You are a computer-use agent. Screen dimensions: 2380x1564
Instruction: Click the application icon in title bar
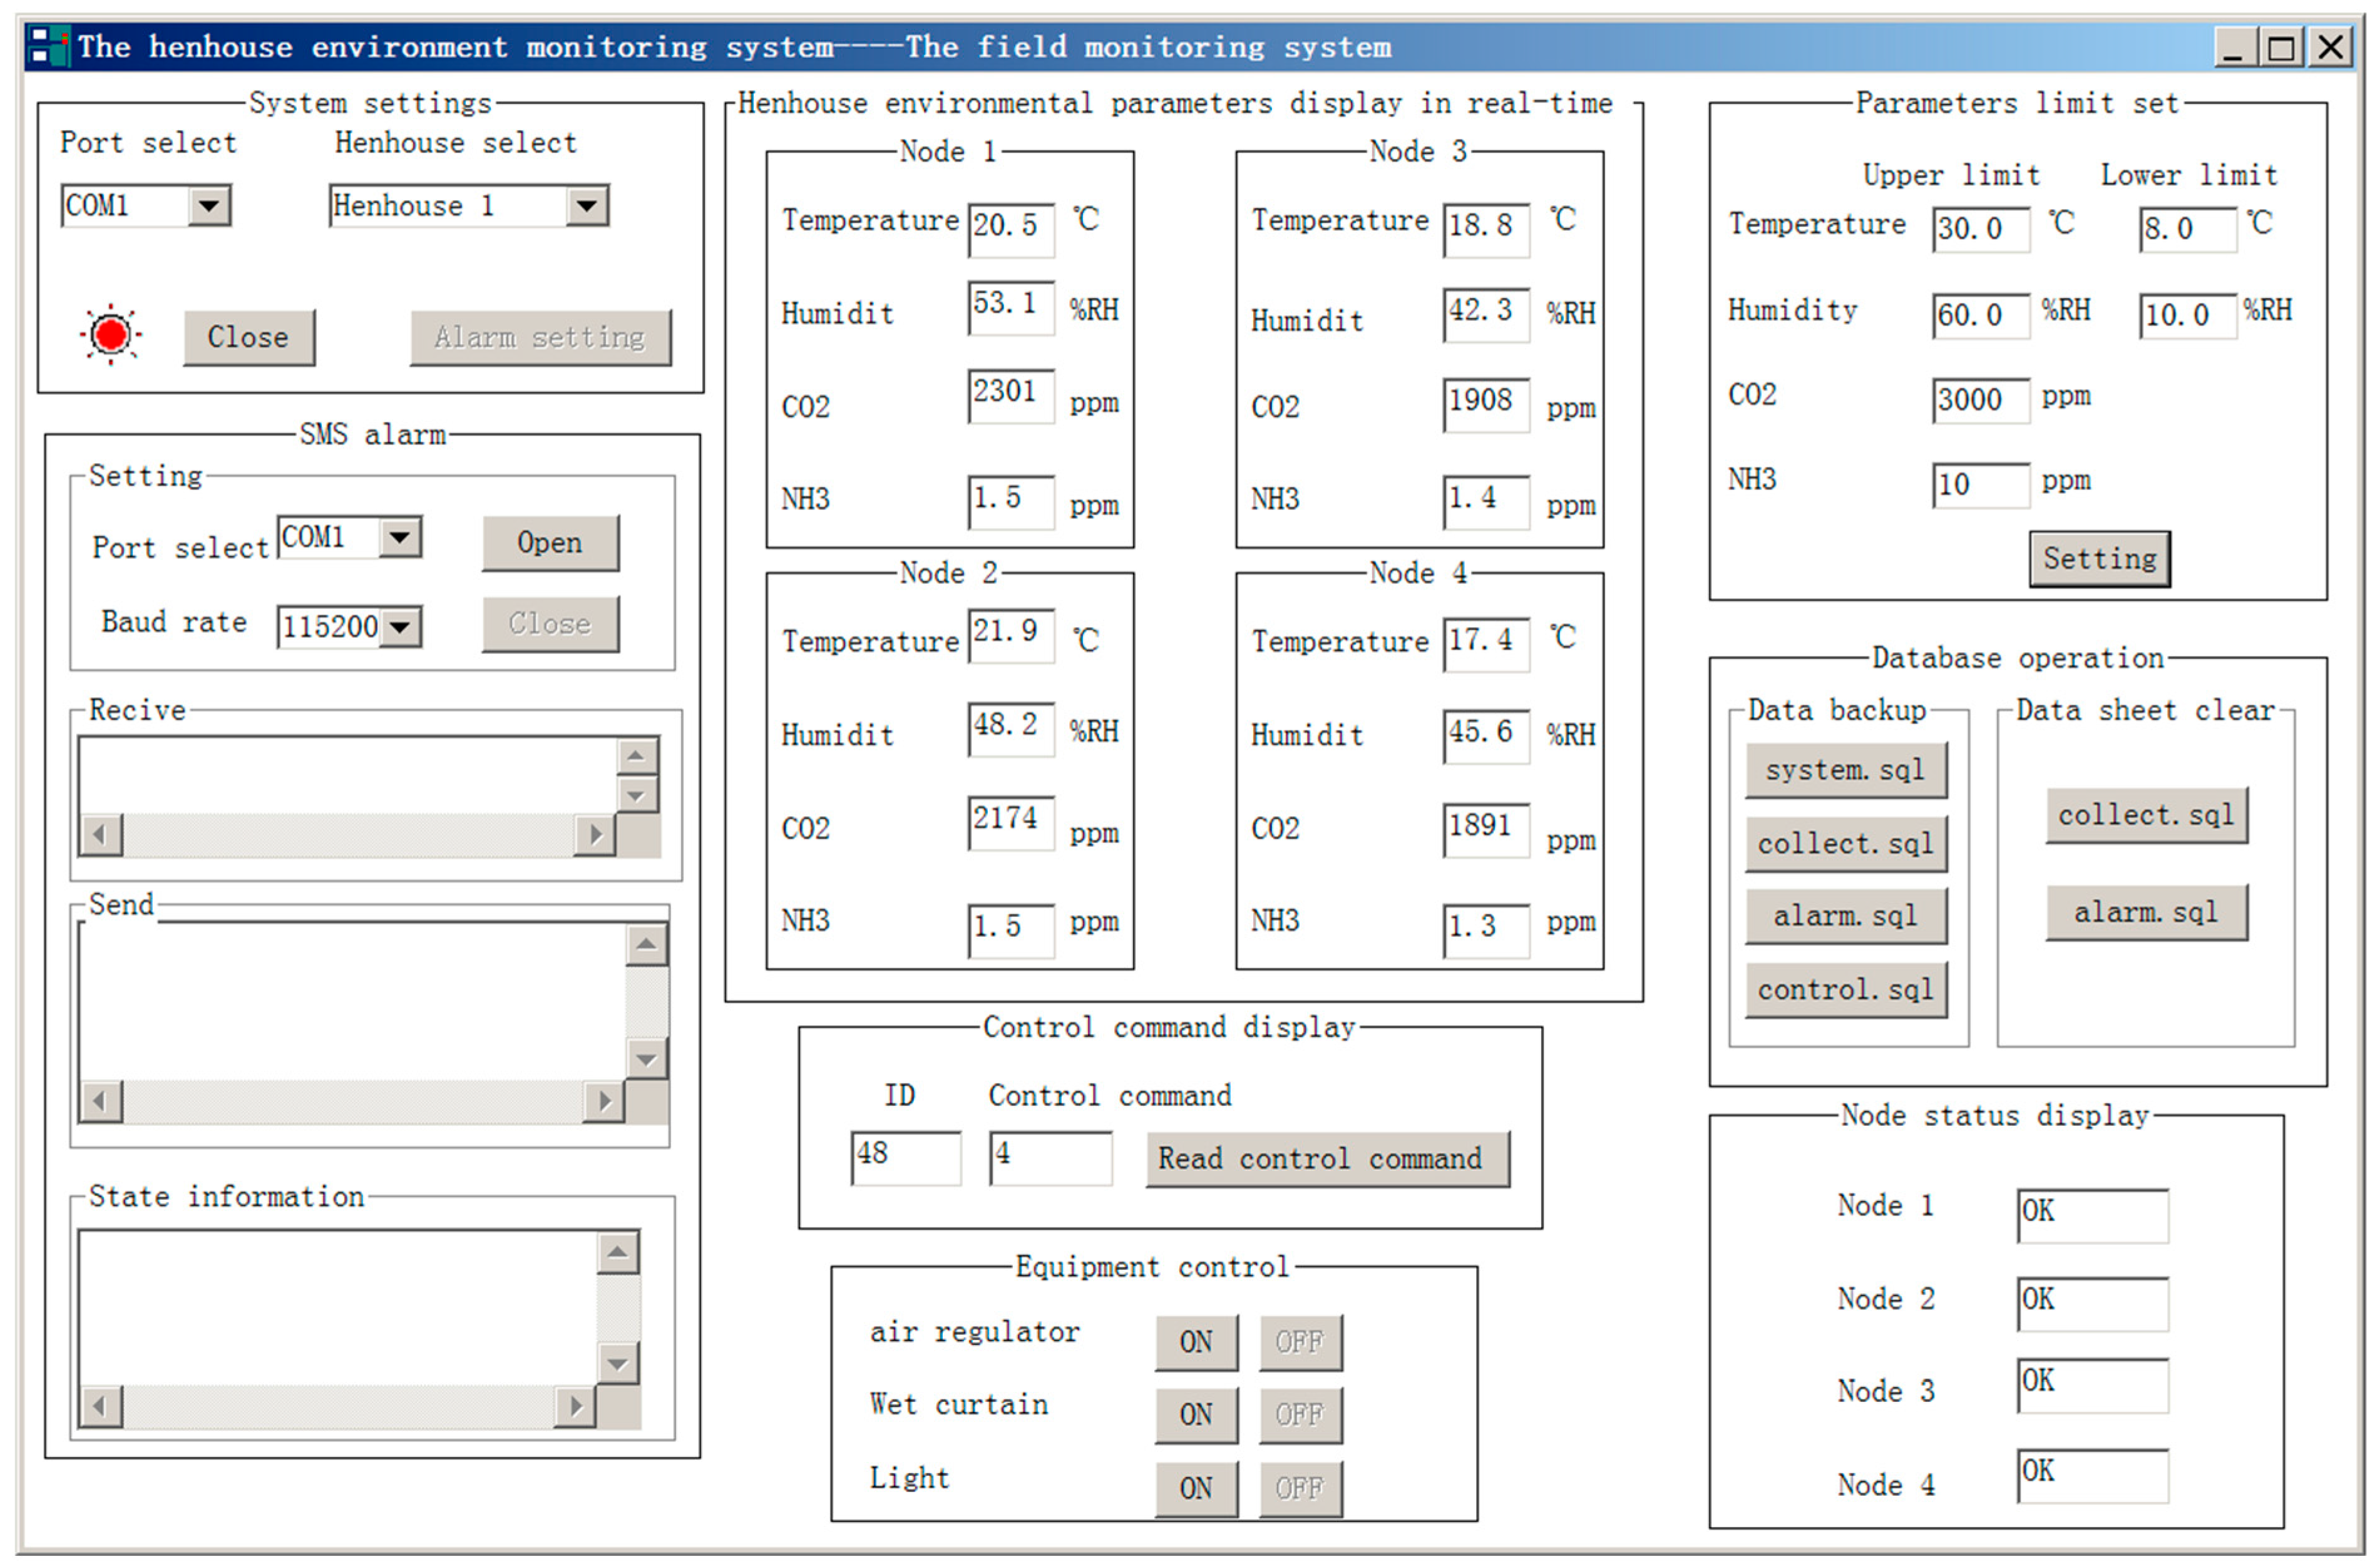(x=49, y=47)
